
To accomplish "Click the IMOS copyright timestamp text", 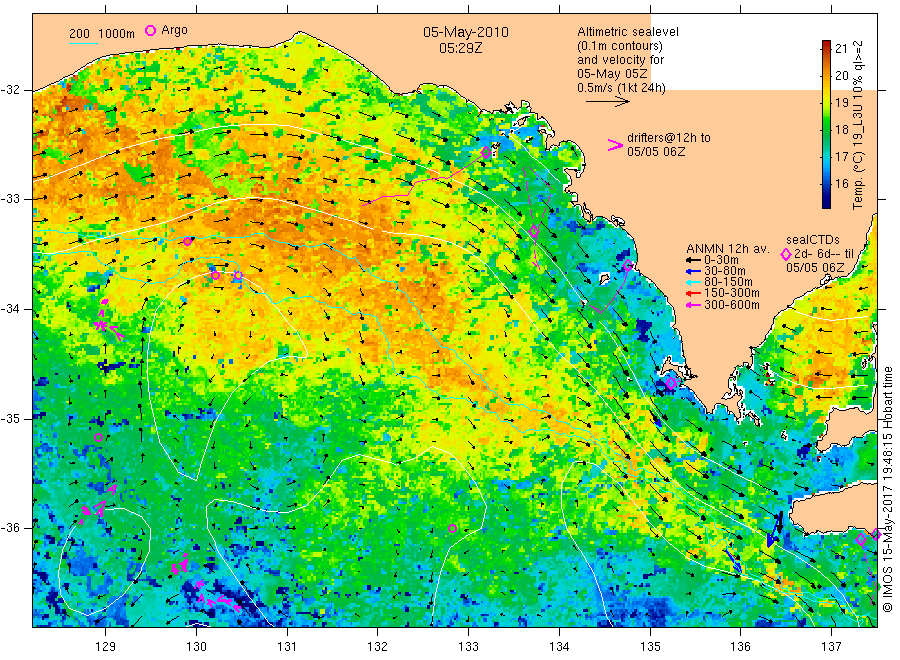I will point(888,489).
